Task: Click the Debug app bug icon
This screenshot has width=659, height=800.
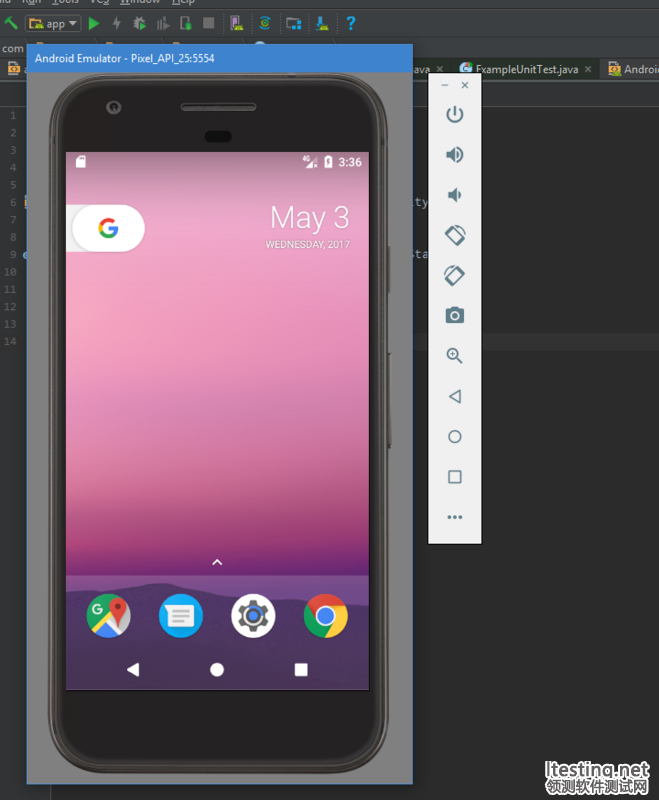Action: point(139,23)
